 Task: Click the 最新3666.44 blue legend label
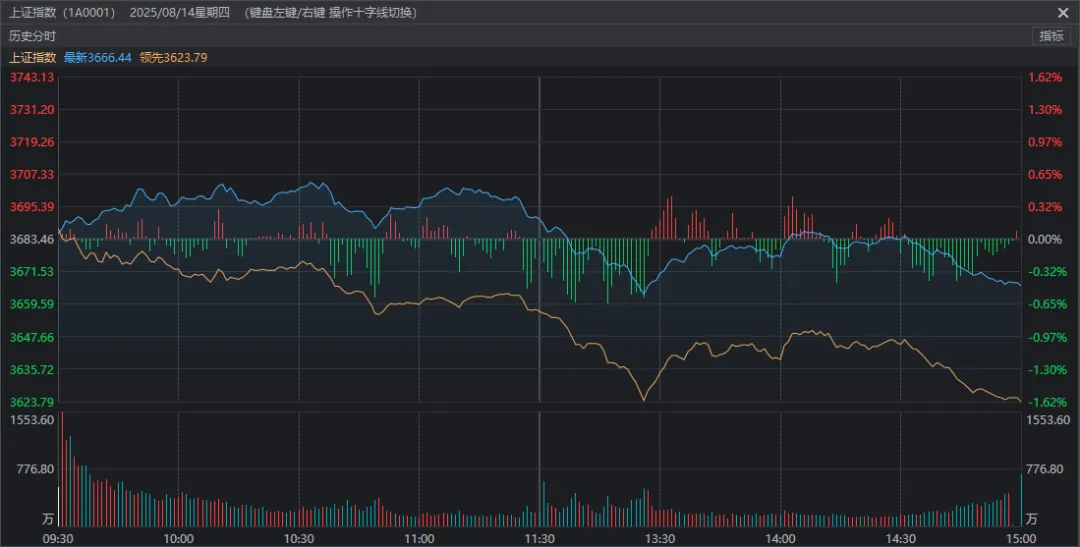97,58
